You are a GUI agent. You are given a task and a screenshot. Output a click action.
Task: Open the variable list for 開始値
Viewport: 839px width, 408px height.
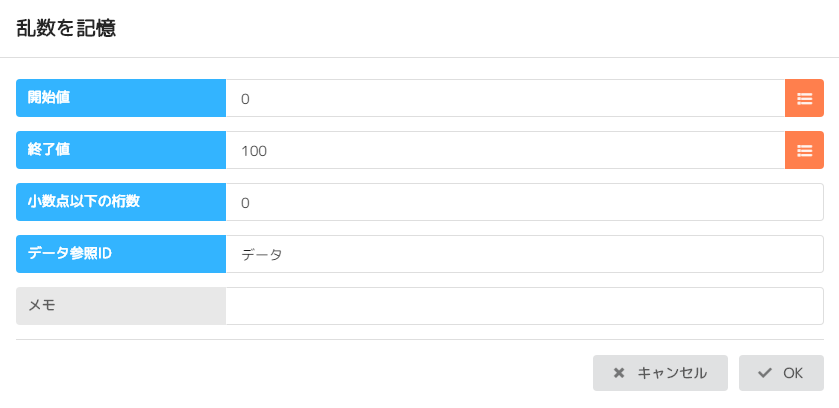[804, 98]
